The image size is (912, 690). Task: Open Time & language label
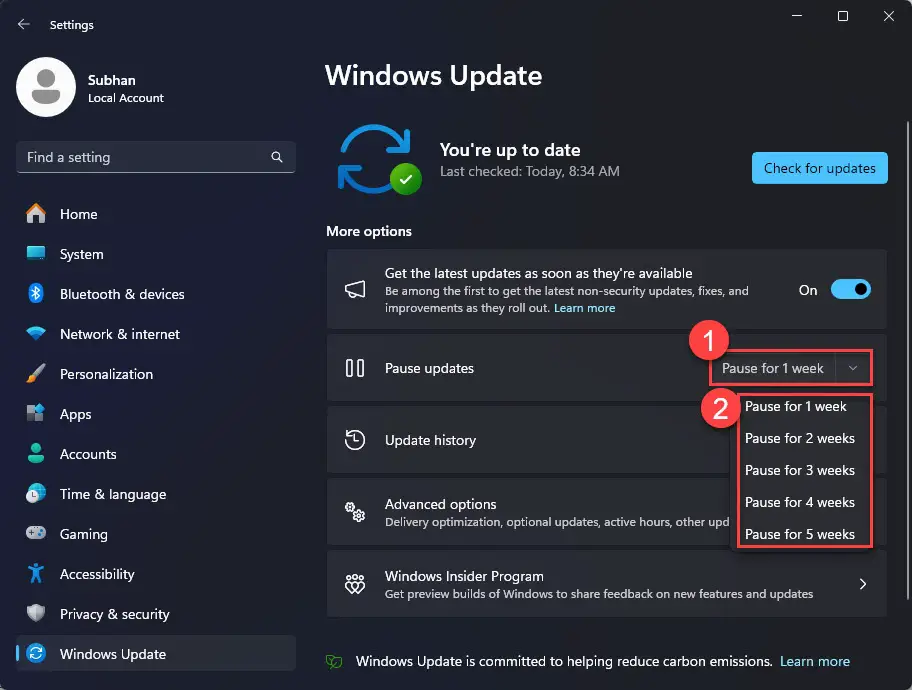(113, 495)
